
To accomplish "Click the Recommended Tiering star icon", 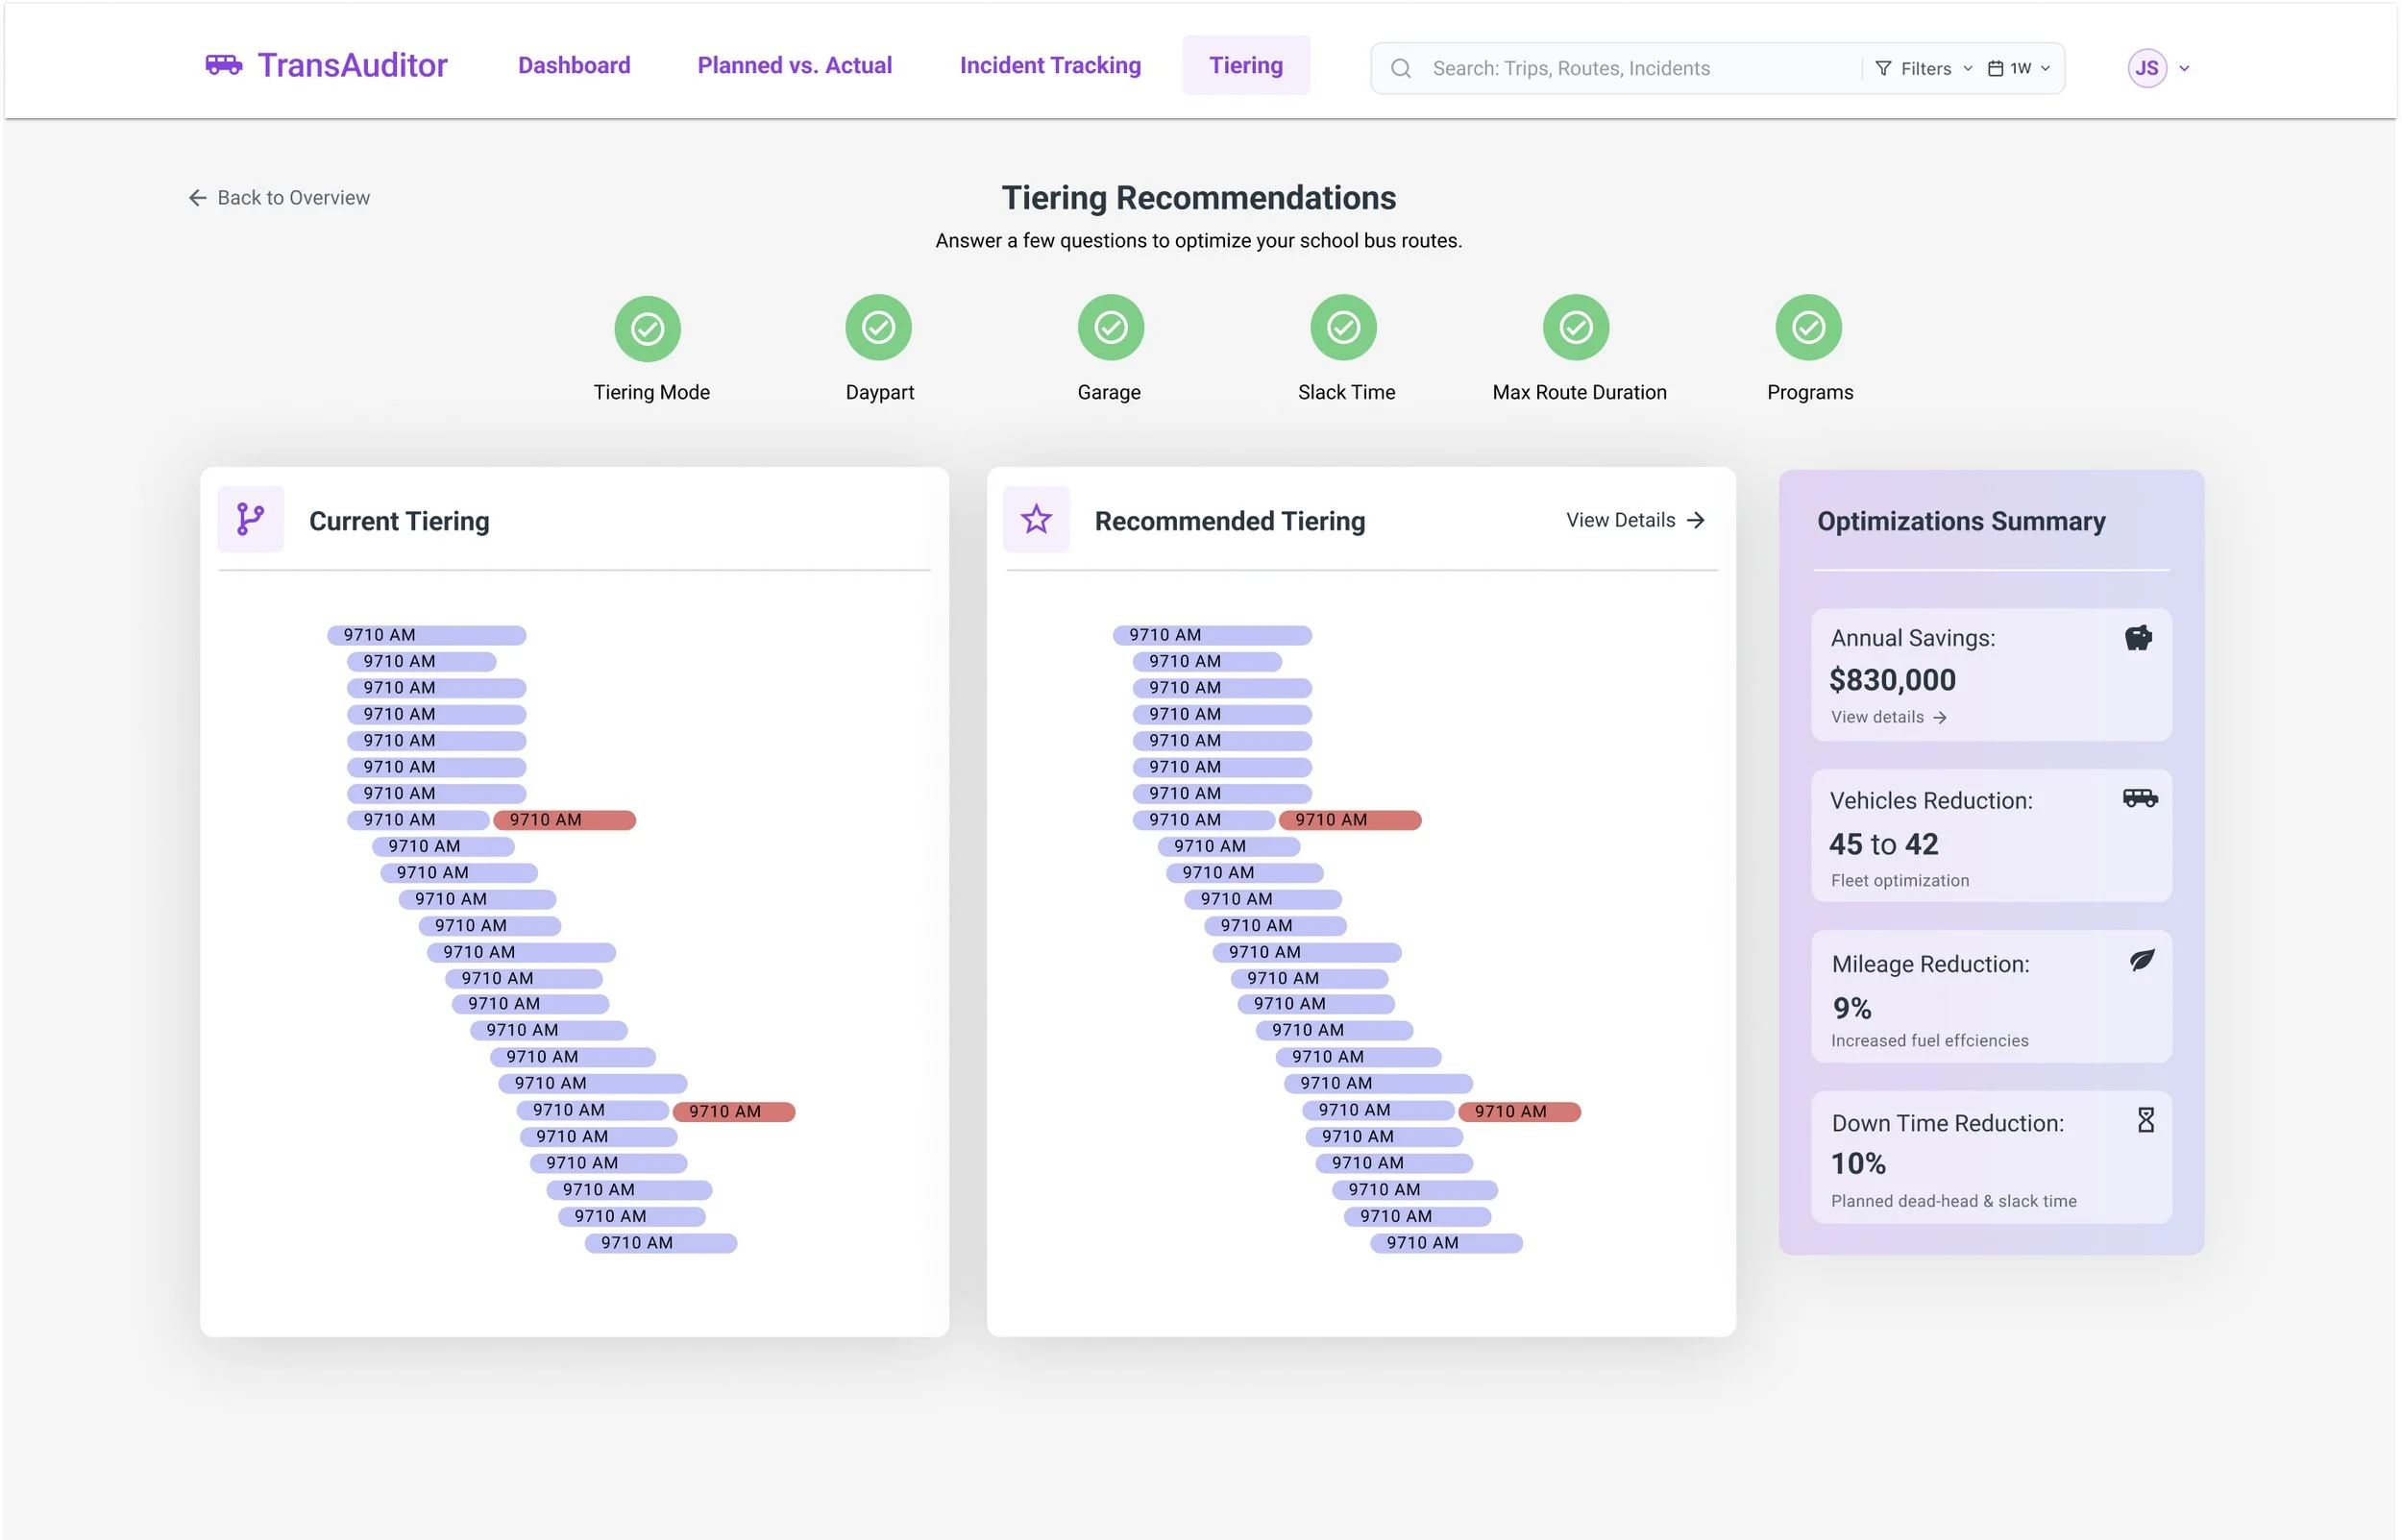I will coord(1036,520).
